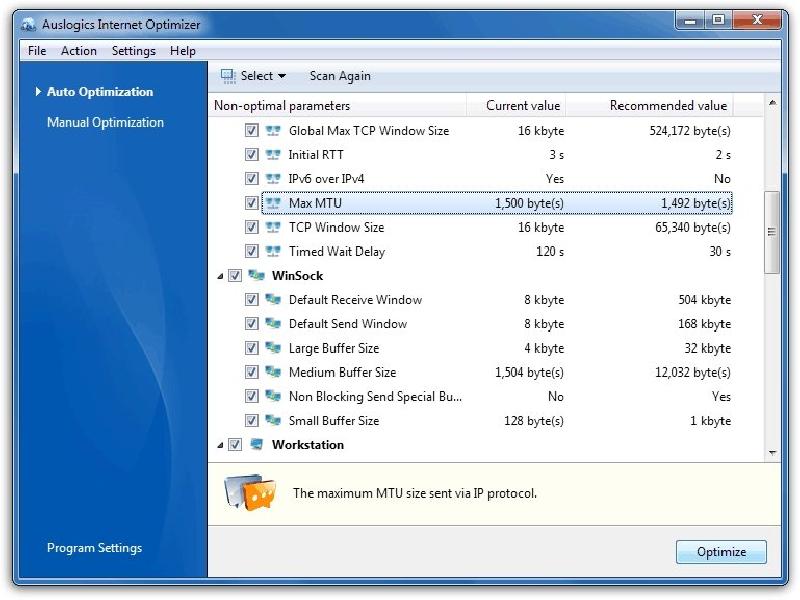Click the Optimize button
This screenshot has height=600, width=800.
(x=721, y=552)
